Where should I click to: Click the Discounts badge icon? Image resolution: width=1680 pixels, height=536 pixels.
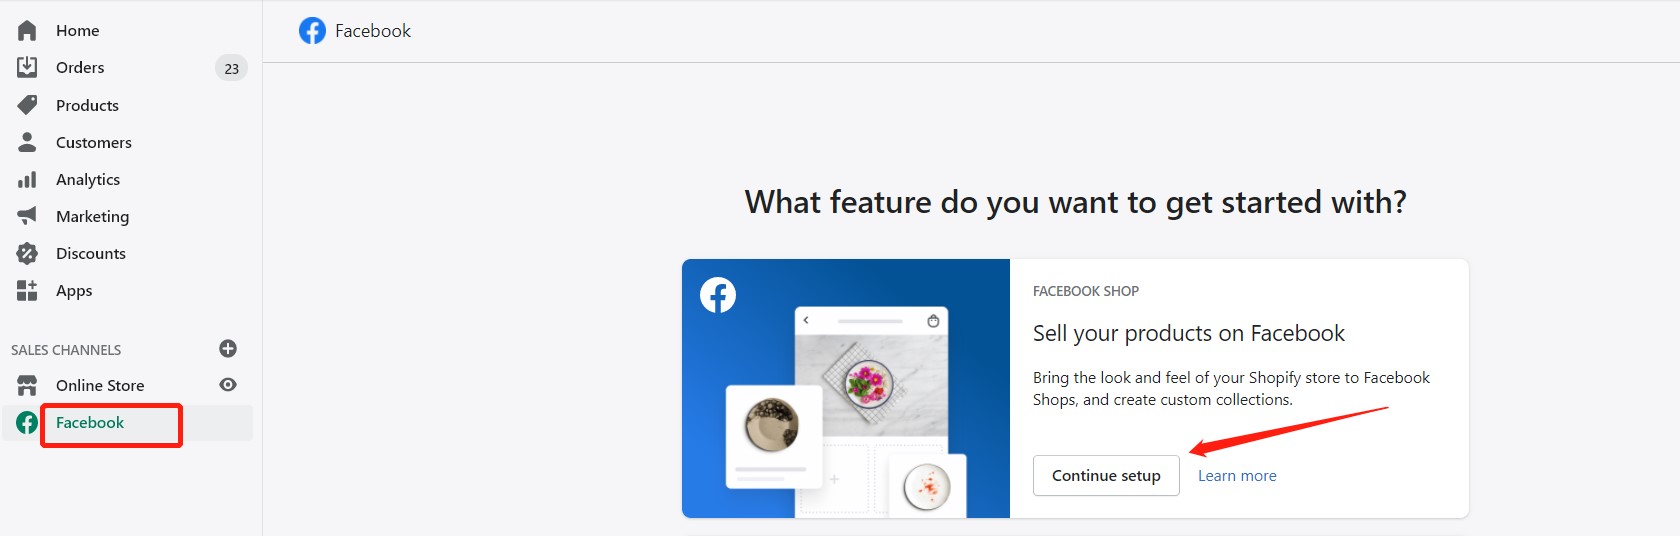coord(27,253)
